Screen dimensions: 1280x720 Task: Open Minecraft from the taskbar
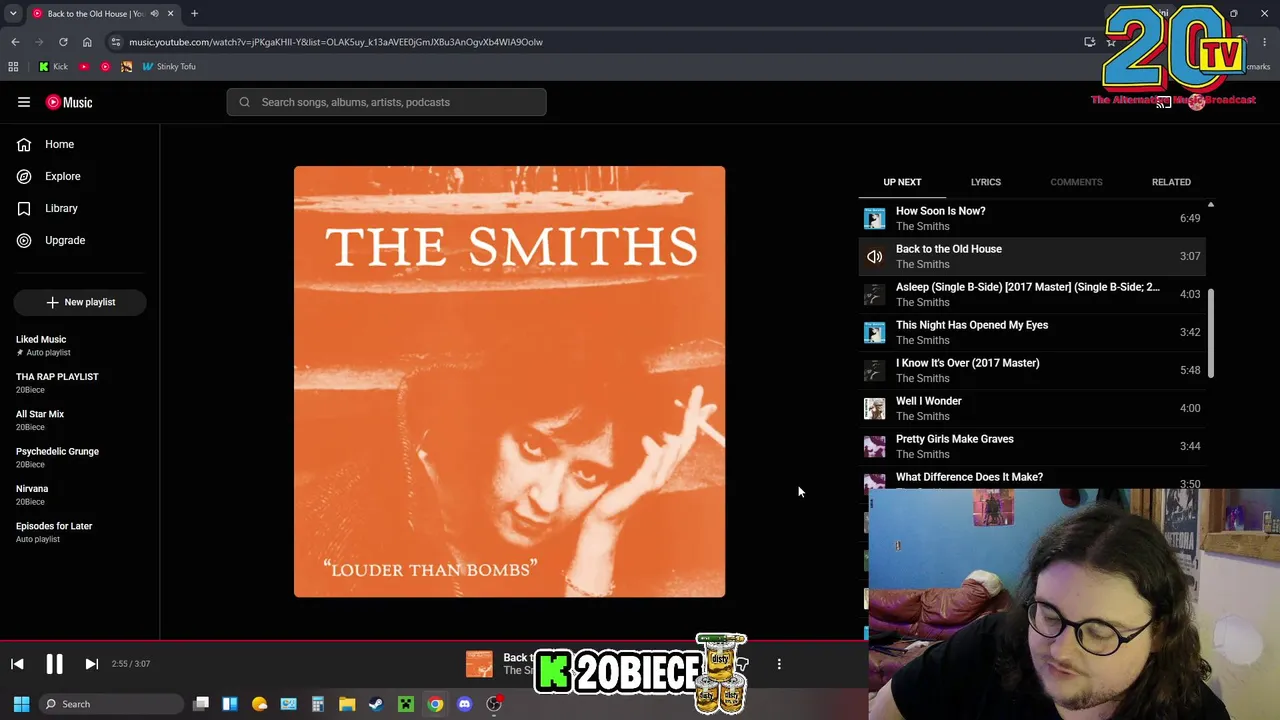click(x=406, y=704)
